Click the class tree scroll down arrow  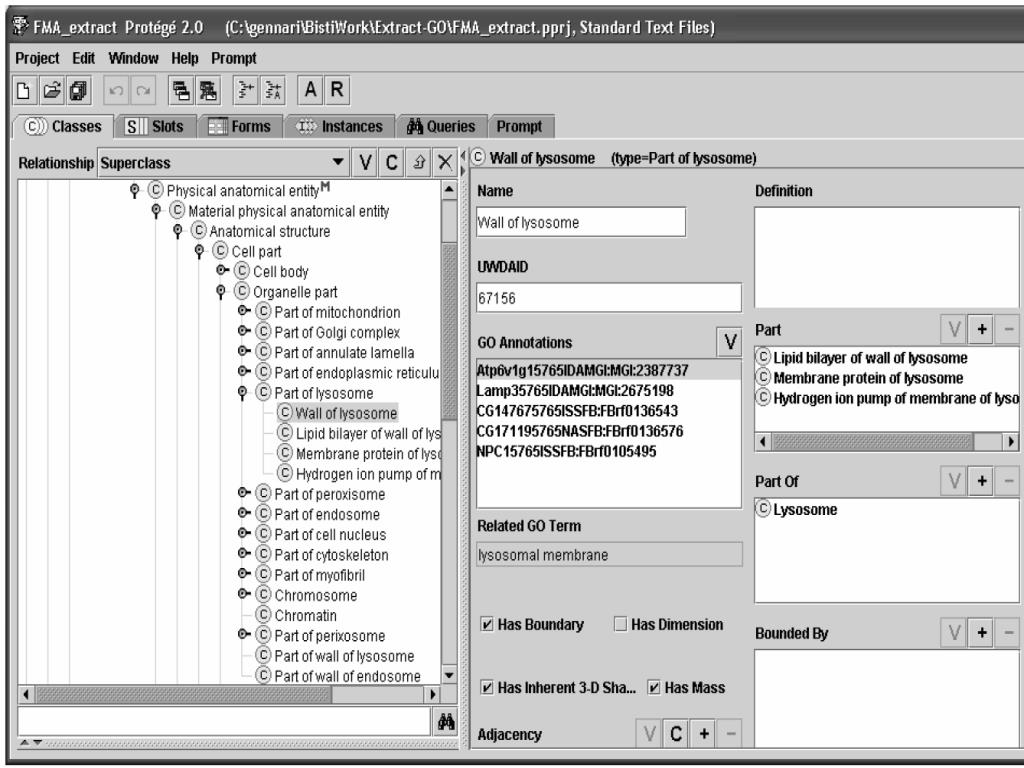tap(449, 675)
